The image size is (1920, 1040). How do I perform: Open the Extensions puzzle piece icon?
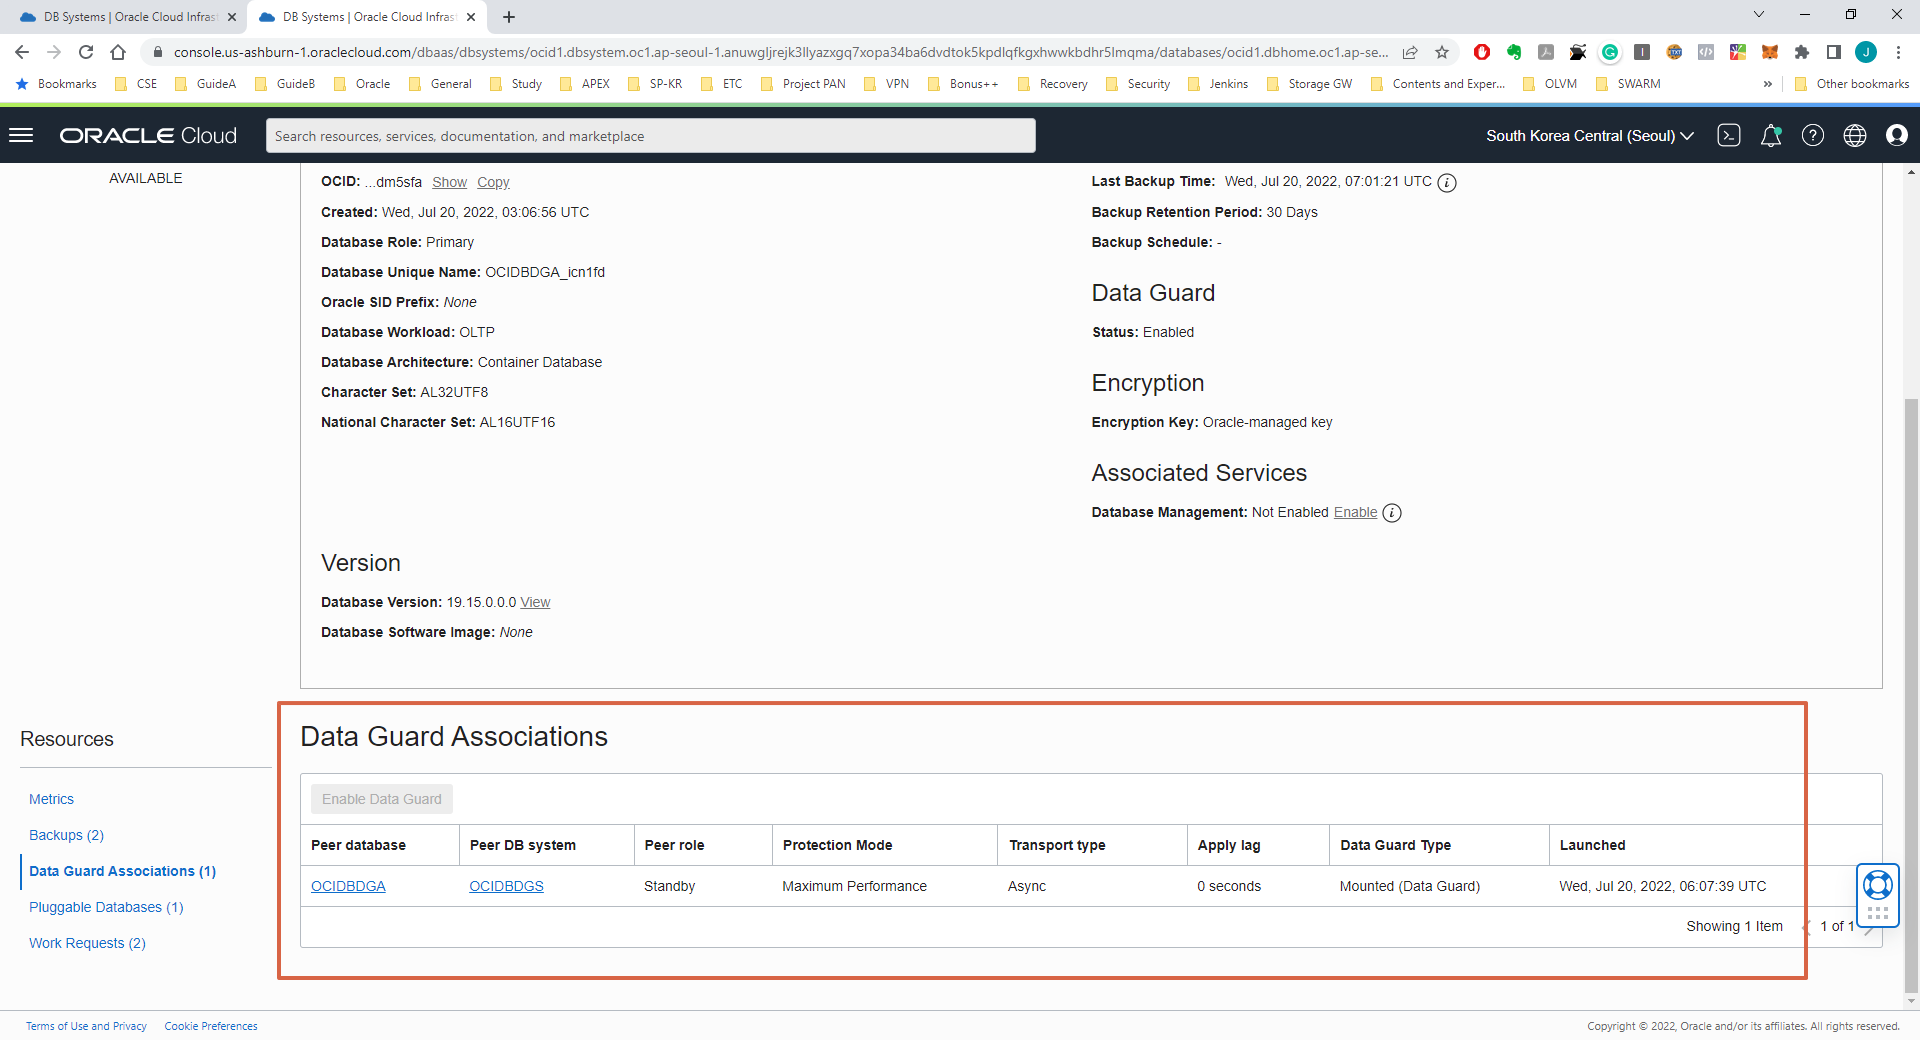pyautogui.click(x=1802, y=52)
